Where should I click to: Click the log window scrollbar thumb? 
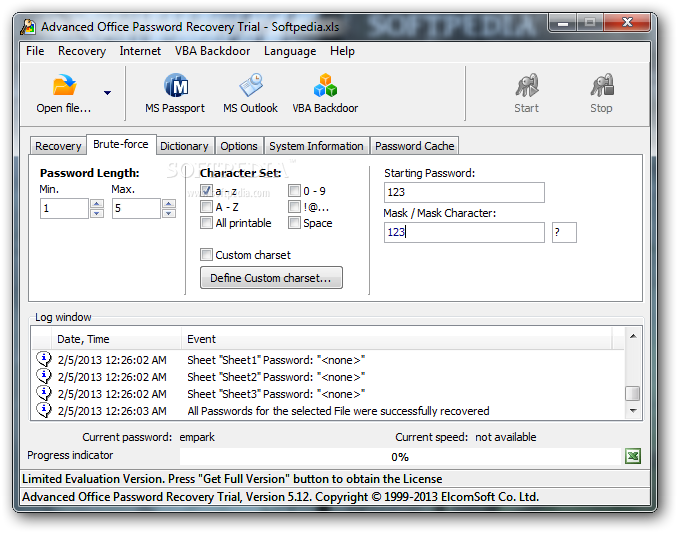(633, 393)
